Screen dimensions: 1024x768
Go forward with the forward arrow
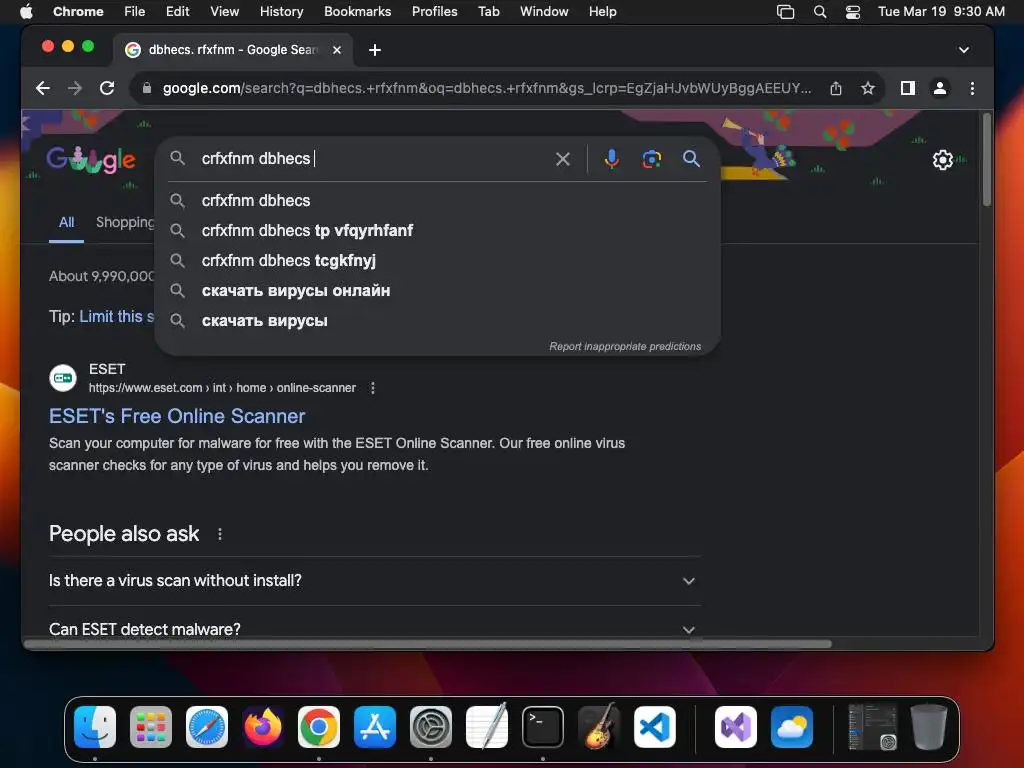click(x=75, y=88)
